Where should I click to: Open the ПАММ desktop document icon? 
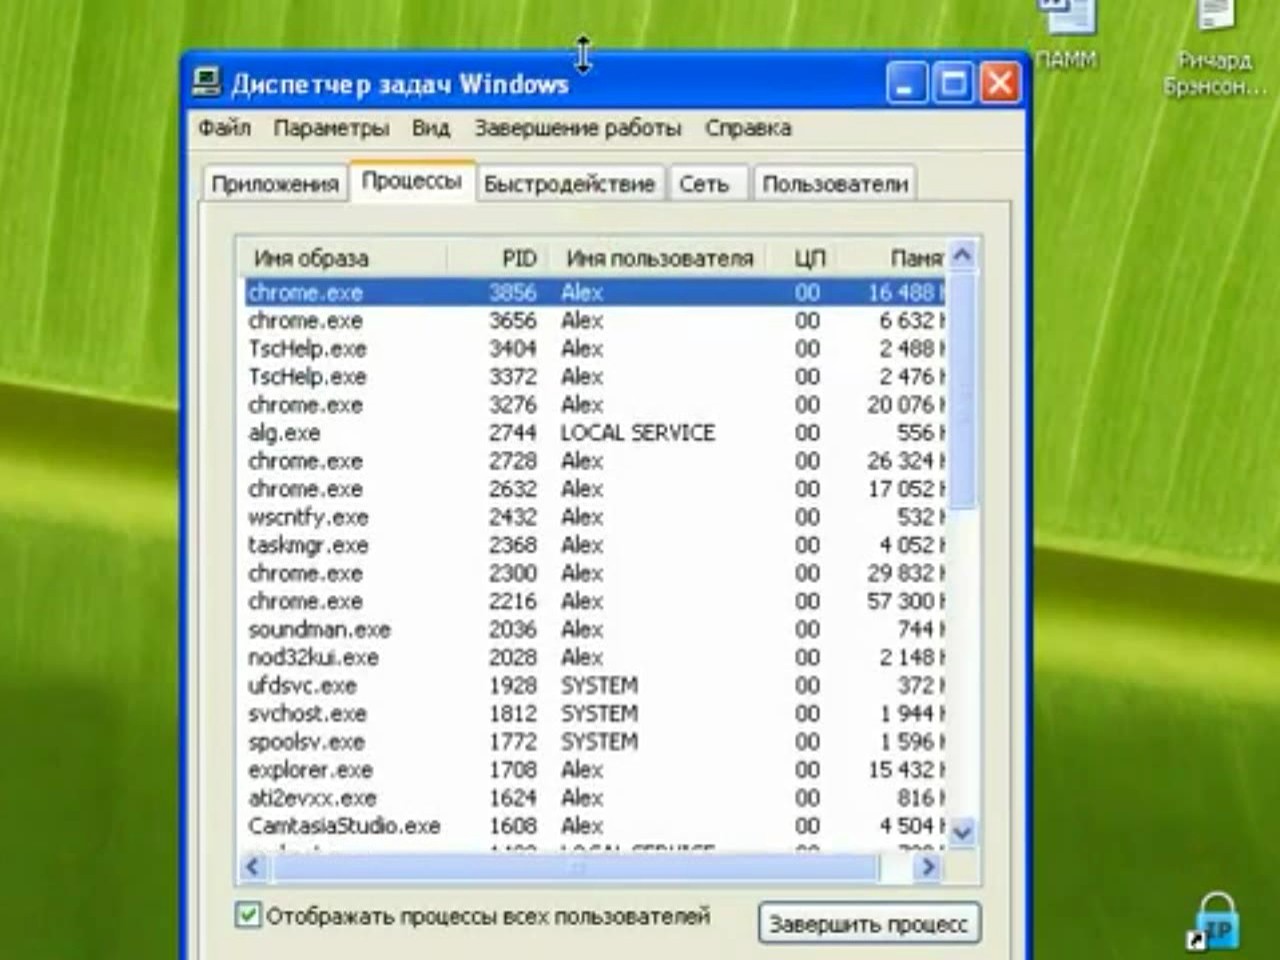click(x=1067, y=20)
